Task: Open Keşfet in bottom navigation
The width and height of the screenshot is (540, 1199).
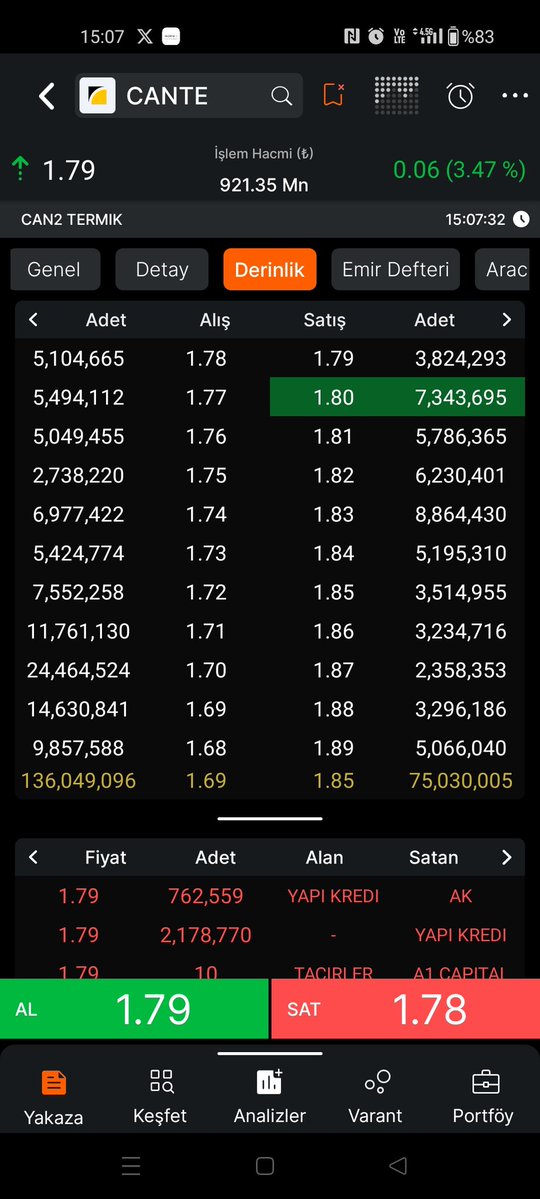Action: tap(160, 1097)
